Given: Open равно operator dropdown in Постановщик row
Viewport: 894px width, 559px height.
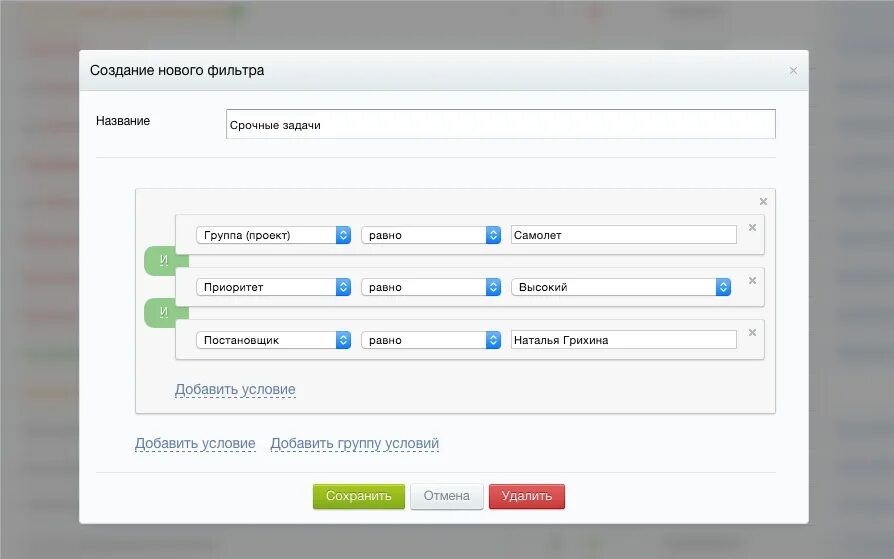Looking at the screenshot, I should point(431,340).
